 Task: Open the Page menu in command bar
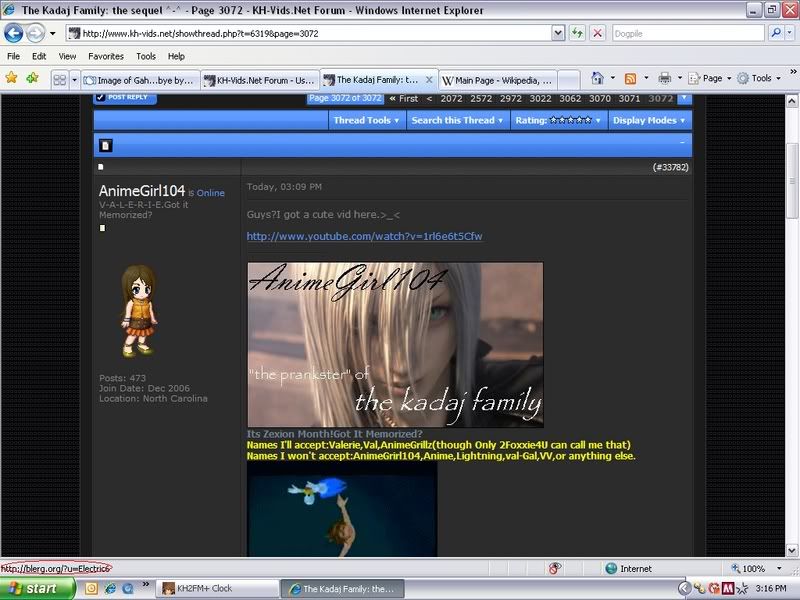(709, 78)
